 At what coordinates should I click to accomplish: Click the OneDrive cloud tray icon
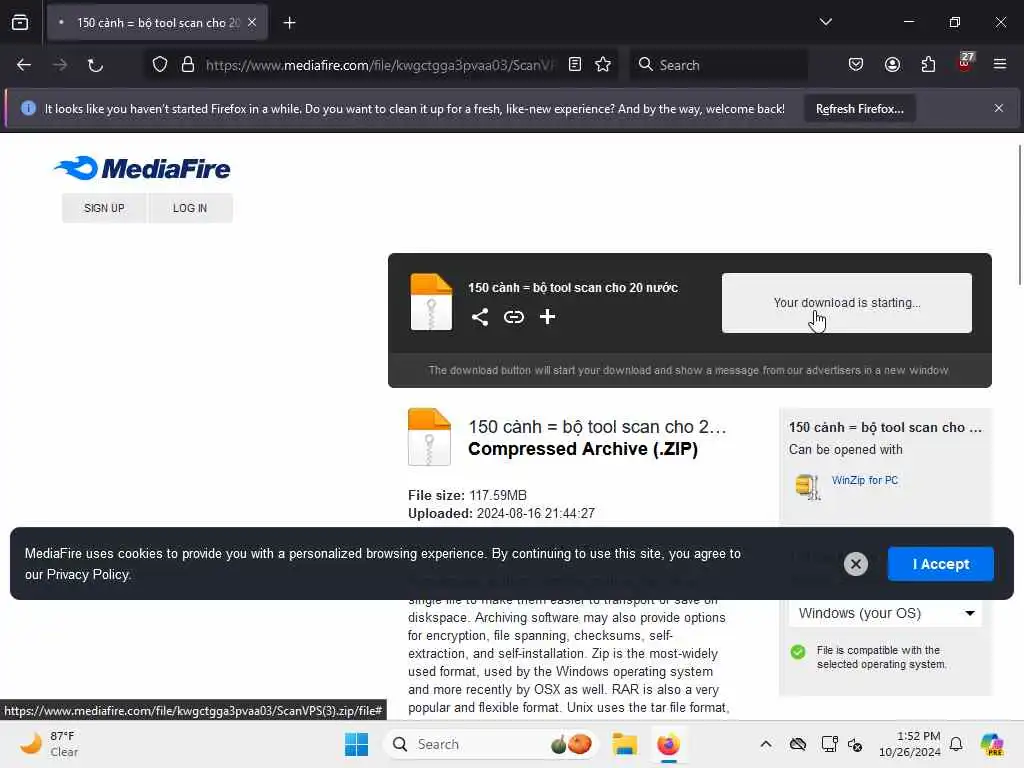(797, 744)
